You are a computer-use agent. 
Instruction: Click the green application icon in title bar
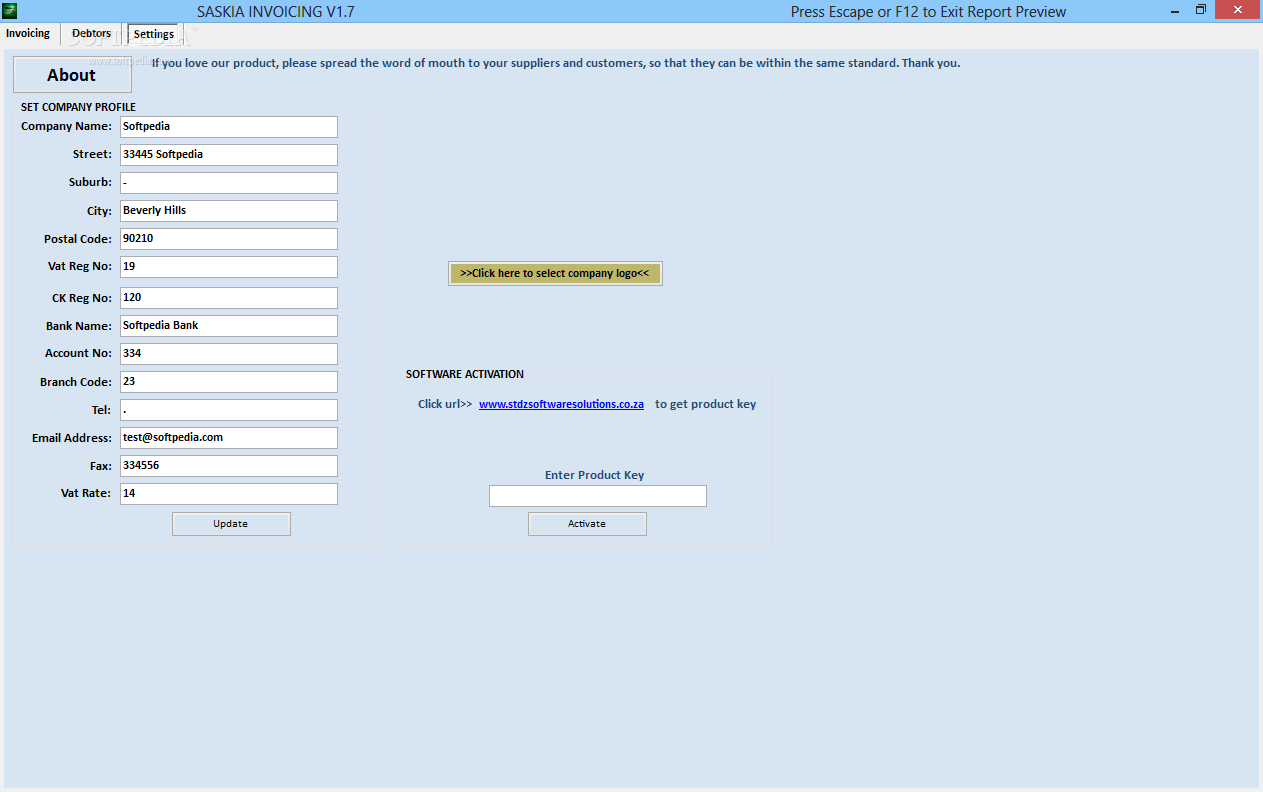[x=10, y=11]
